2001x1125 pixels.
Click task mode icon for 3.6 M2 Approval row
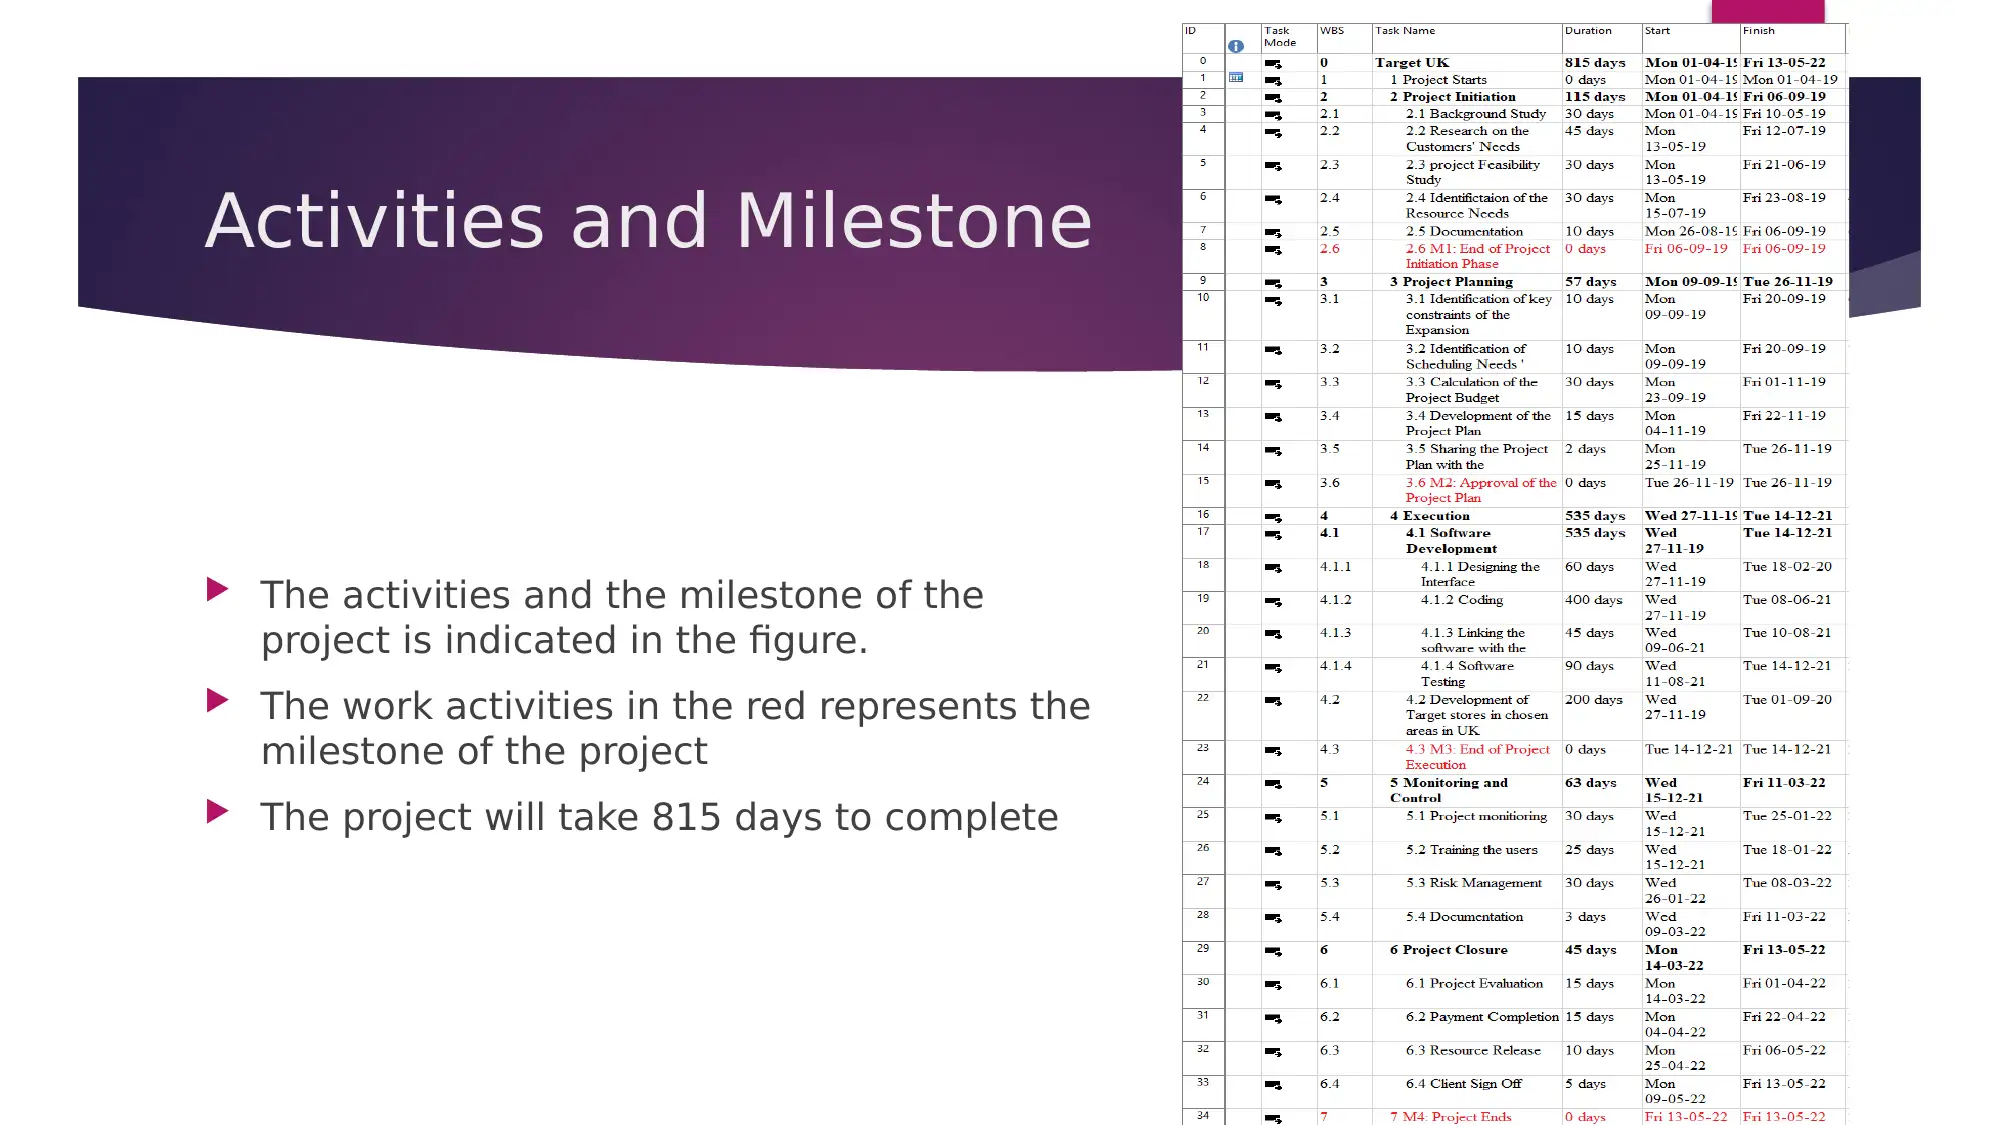pos(1273,484)
